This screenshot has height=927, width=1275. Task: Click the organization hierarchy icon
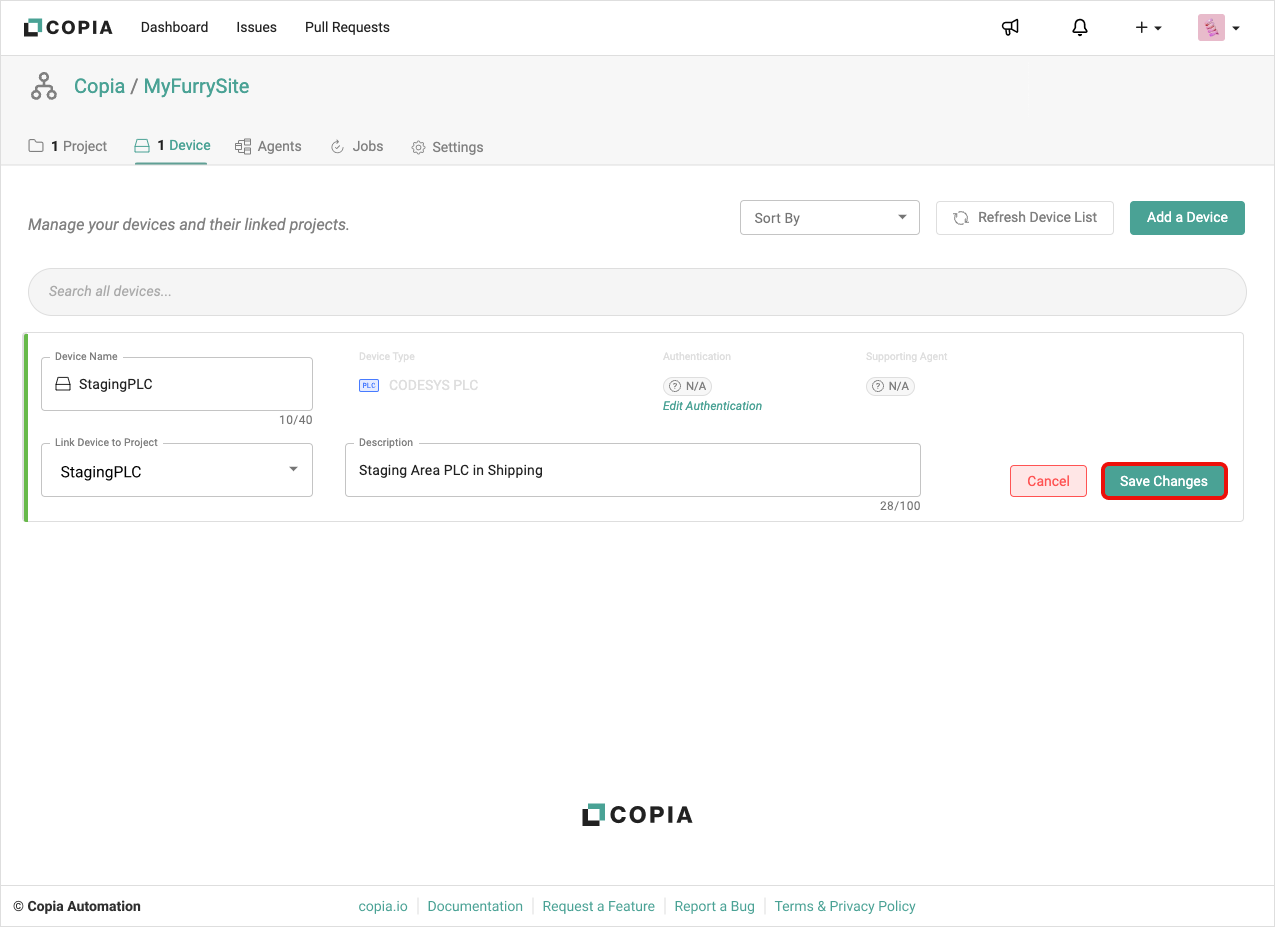(44, 87)
